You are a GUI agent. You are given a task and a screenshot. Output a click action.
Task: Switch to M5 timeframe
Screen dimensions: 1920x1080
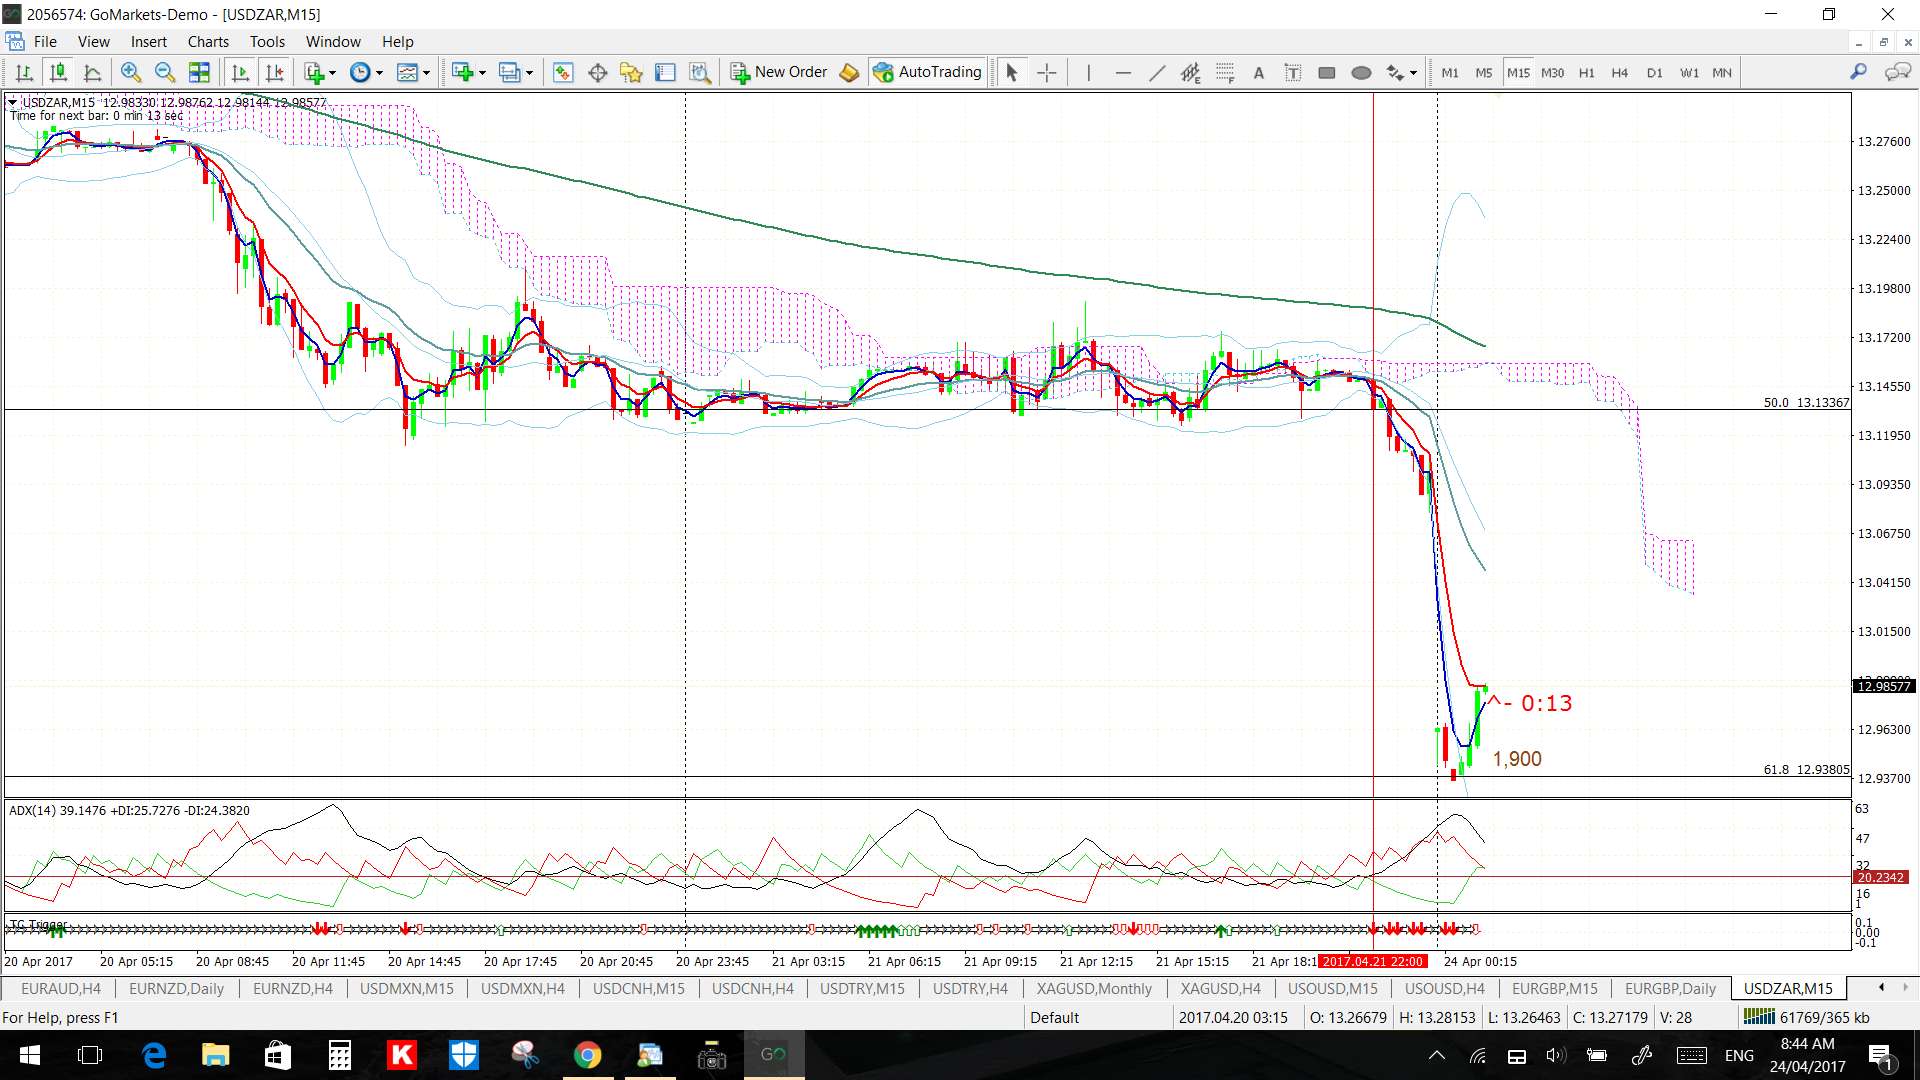pos(1484,72)
